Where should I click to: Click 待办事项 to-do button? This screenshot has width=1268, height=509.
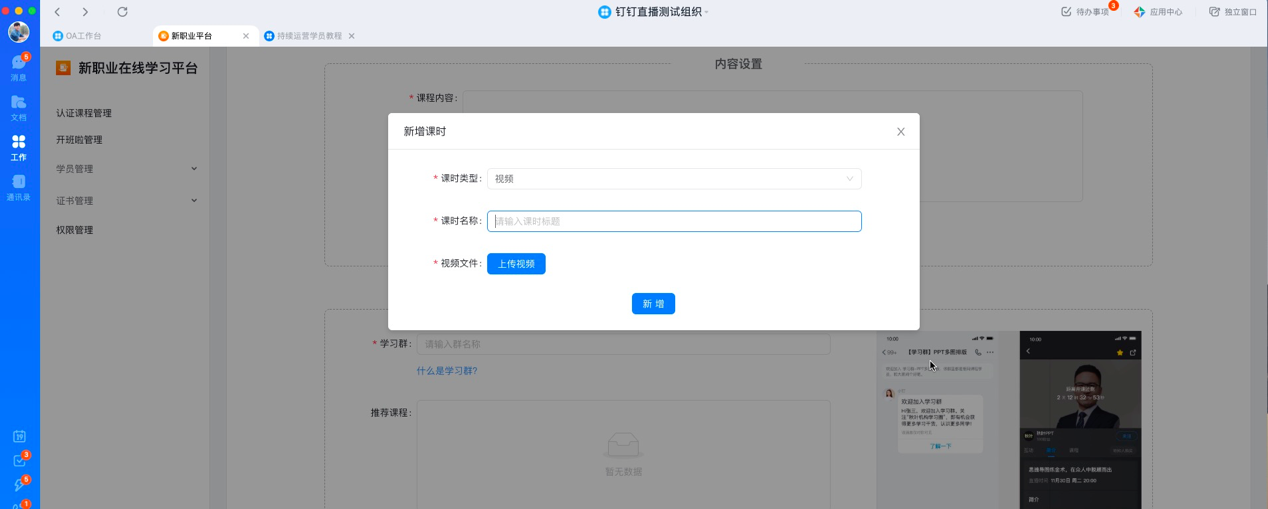(x=1084, y=12)
